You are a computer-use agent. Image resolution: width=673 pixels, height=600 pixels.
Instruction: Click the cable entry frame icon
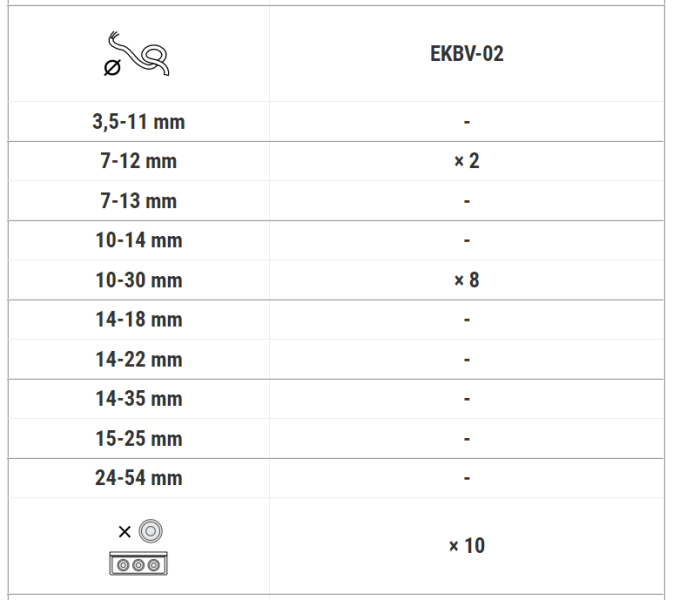tap(139, 564)
